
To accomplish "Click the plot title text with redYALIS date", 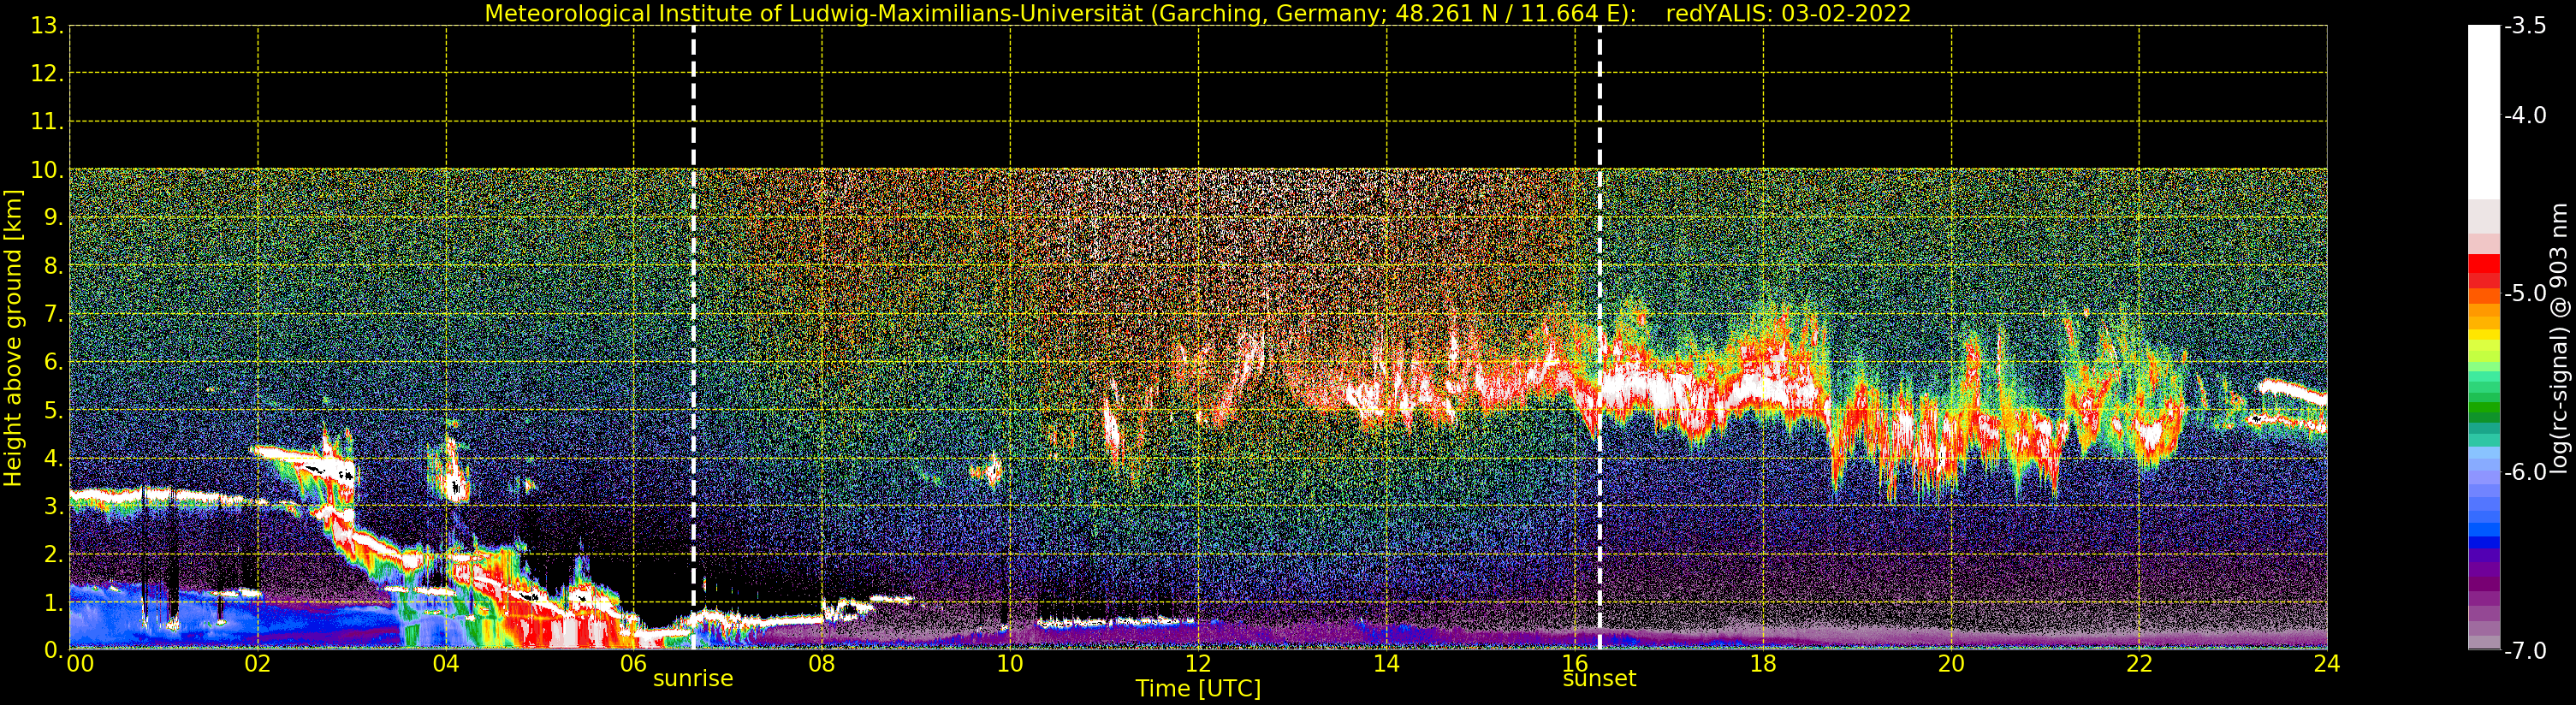I will coord(1198,13).
